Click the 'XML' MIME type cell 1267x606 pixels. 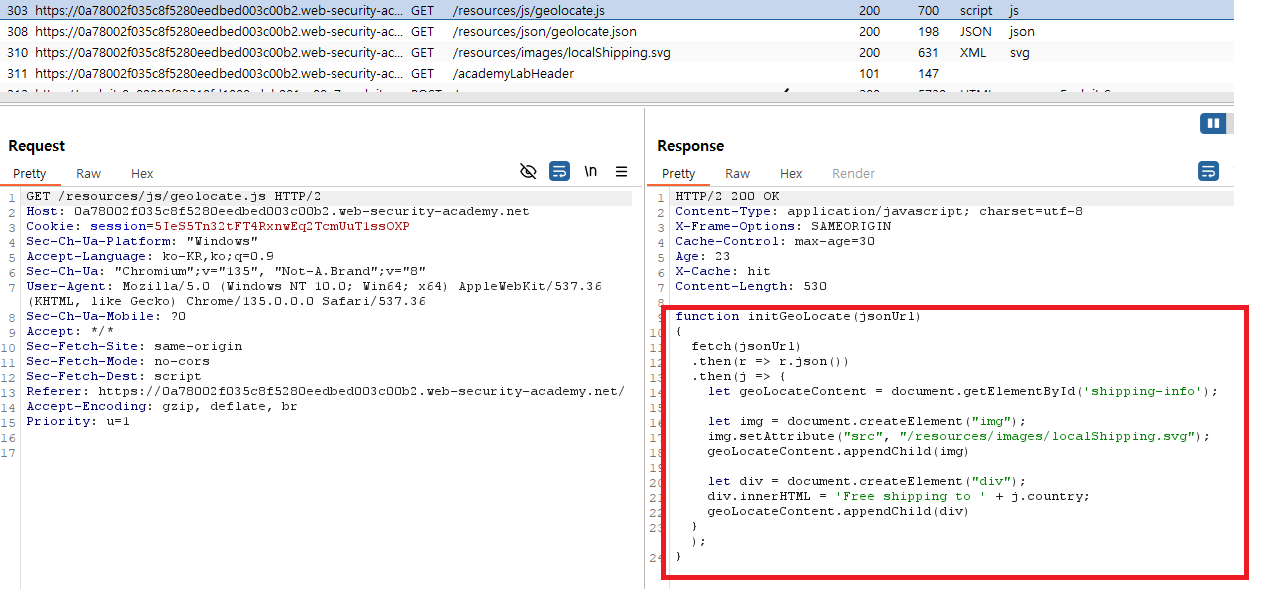point(973,52)
